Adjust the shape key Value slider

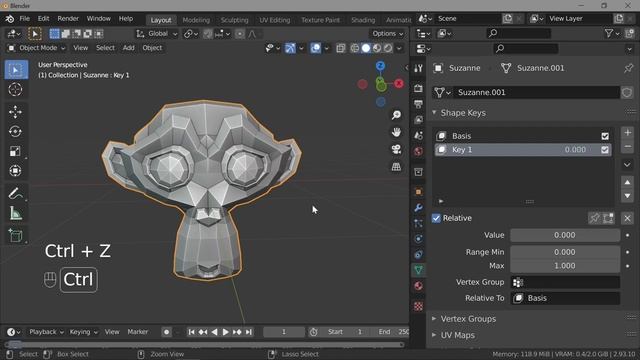(x=565, y=236)
